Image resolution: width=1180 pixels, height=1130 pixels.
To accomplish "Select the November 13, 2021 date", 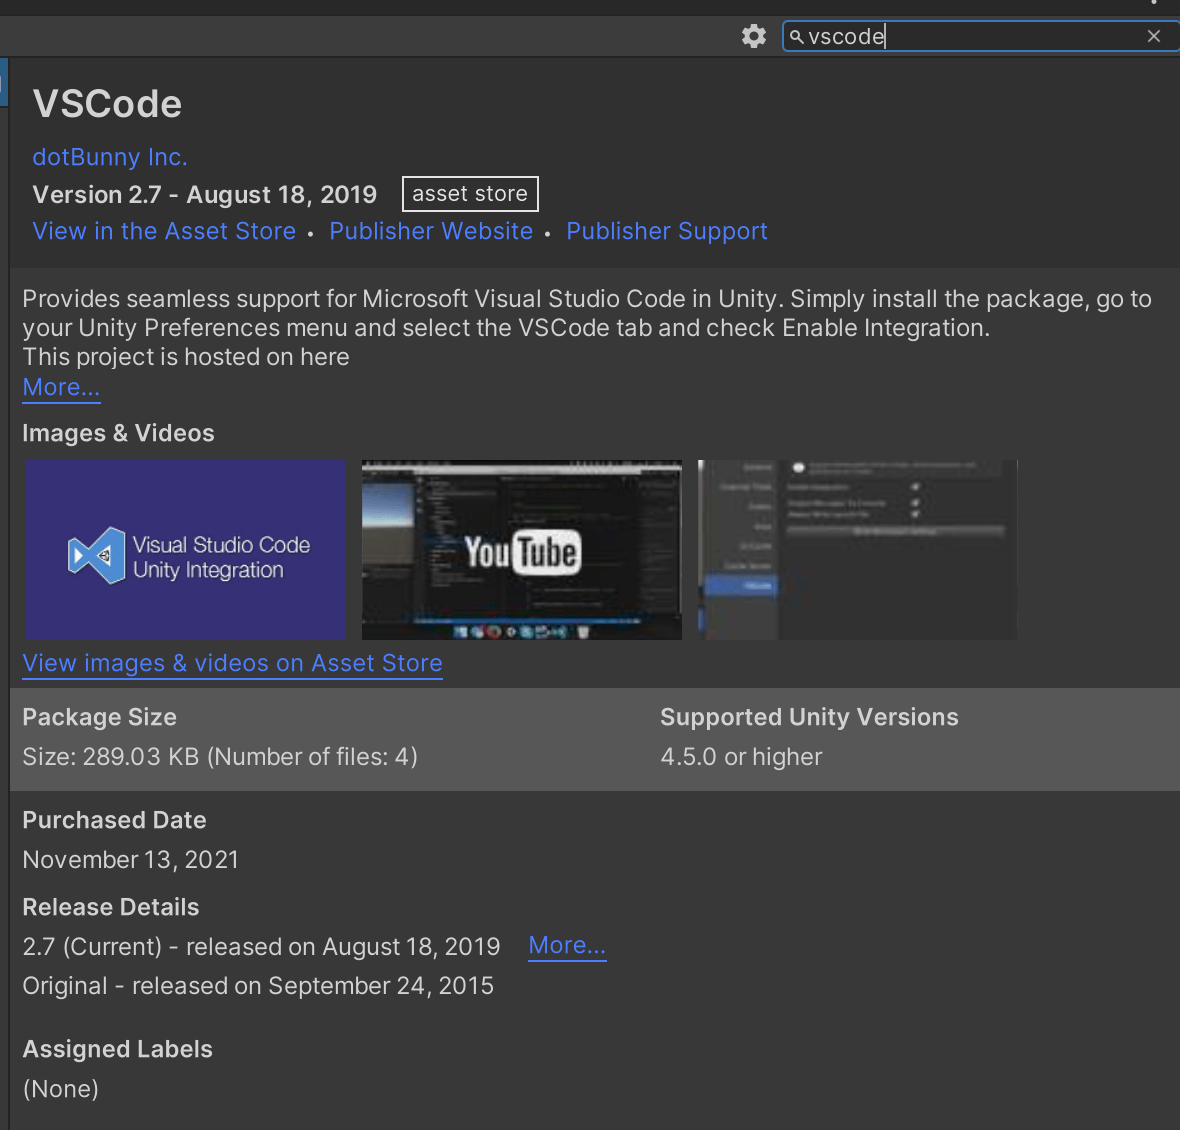I will pos(131,860).
